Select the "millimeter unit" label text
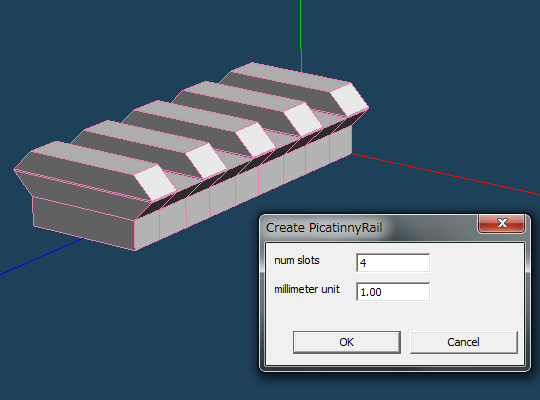This screenshot has height=400, width=540. pos(307,289)
